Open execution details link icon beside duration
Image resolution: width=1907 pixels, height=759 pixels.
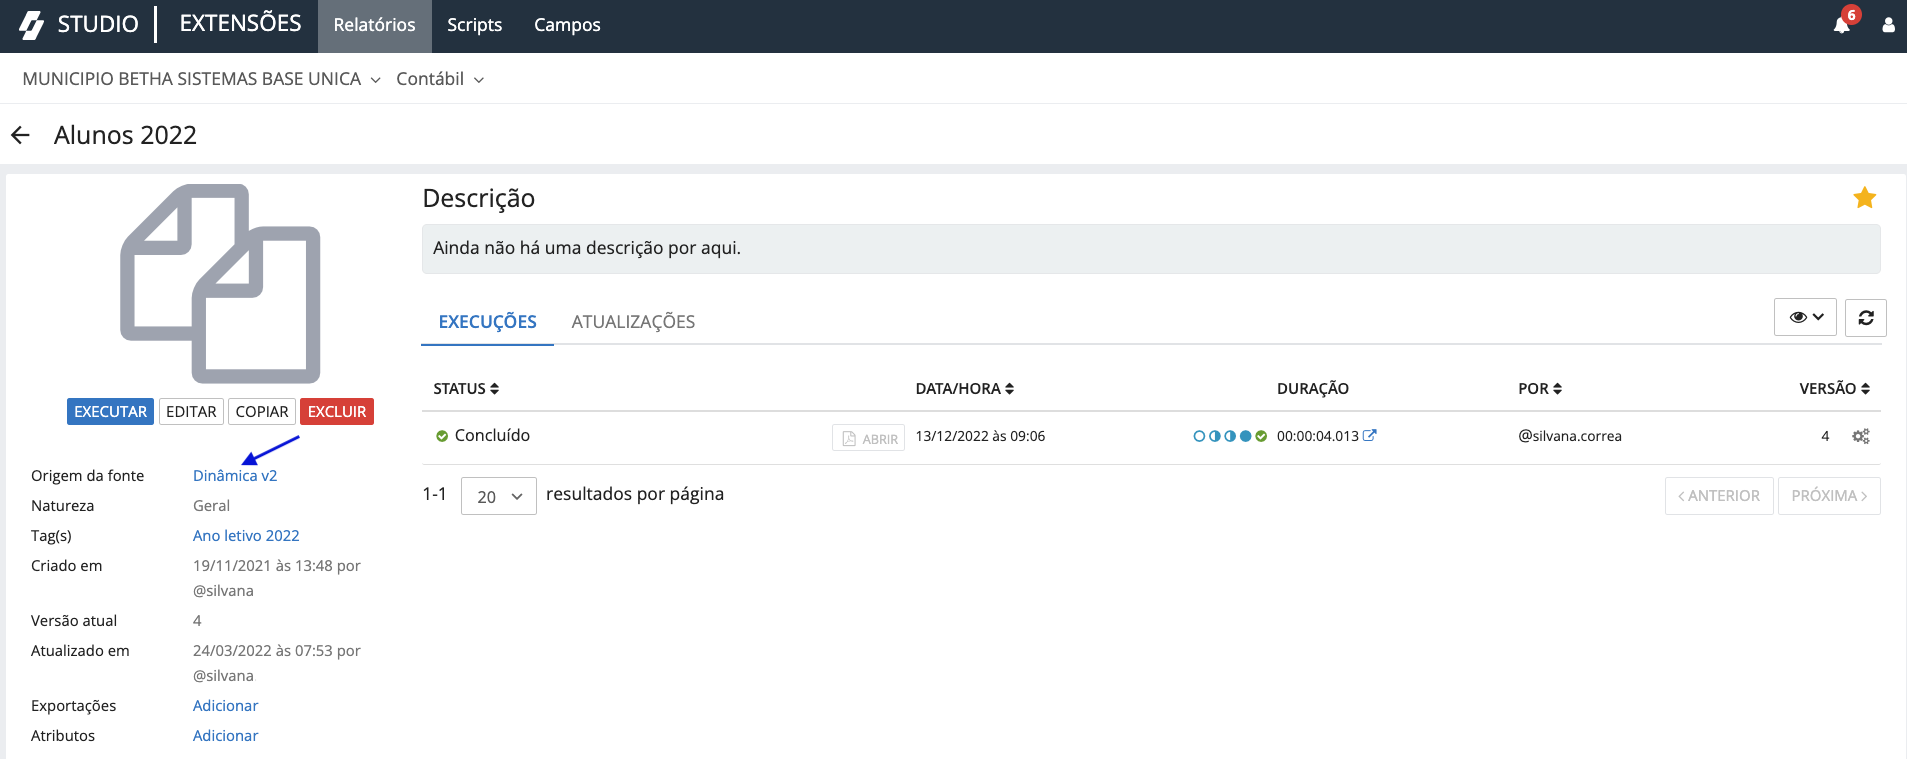1370,435
